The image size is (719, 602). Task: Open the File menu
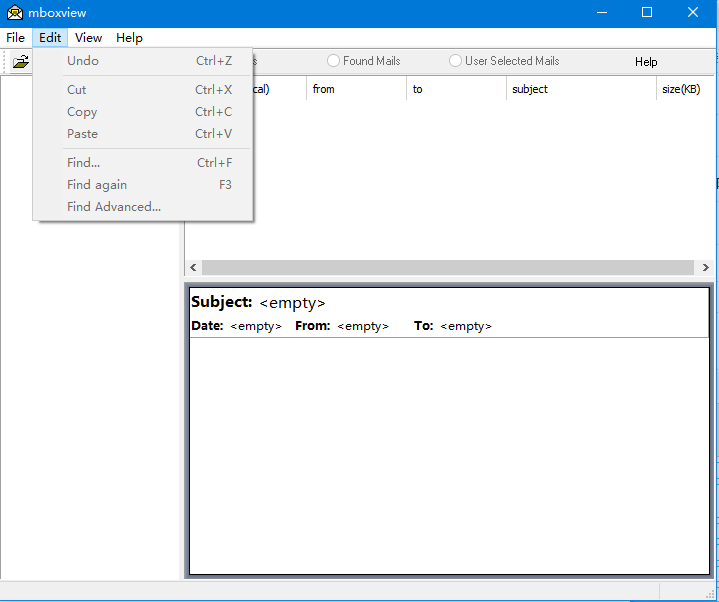(15, 38)
